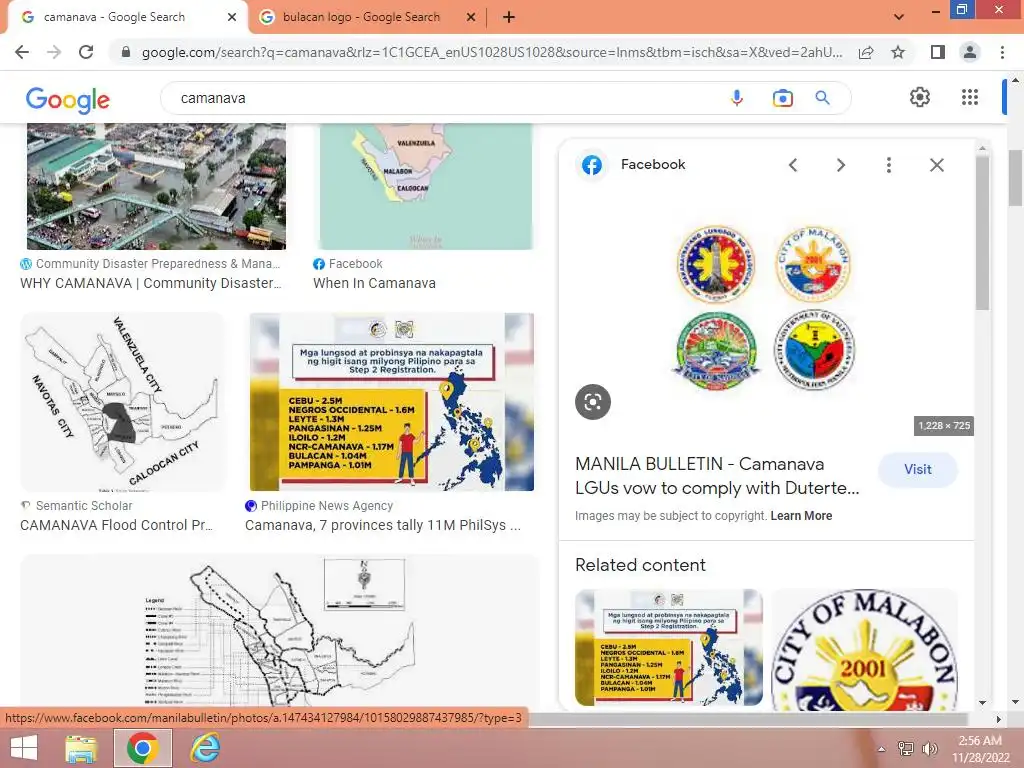
Task: Click the preview panel scrollbar thumb
Action: pos(982,233)
